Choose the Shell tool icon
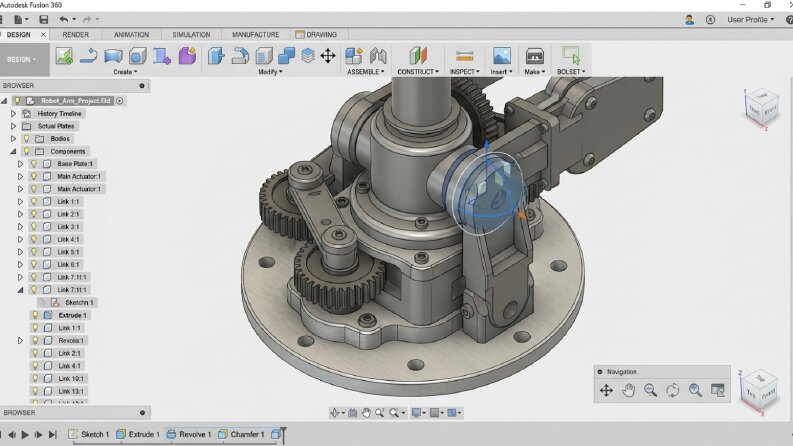Image resolution: width=793 pixels, height=446 pixels. pos(263,56)
